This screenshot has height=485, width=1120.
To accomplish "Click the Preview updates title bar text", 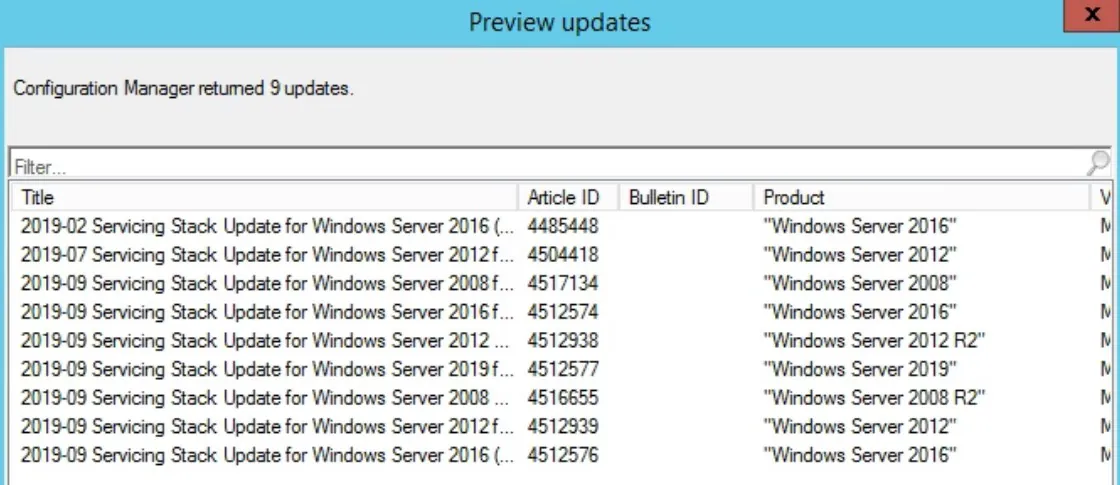I will click(x=559, y=22).
